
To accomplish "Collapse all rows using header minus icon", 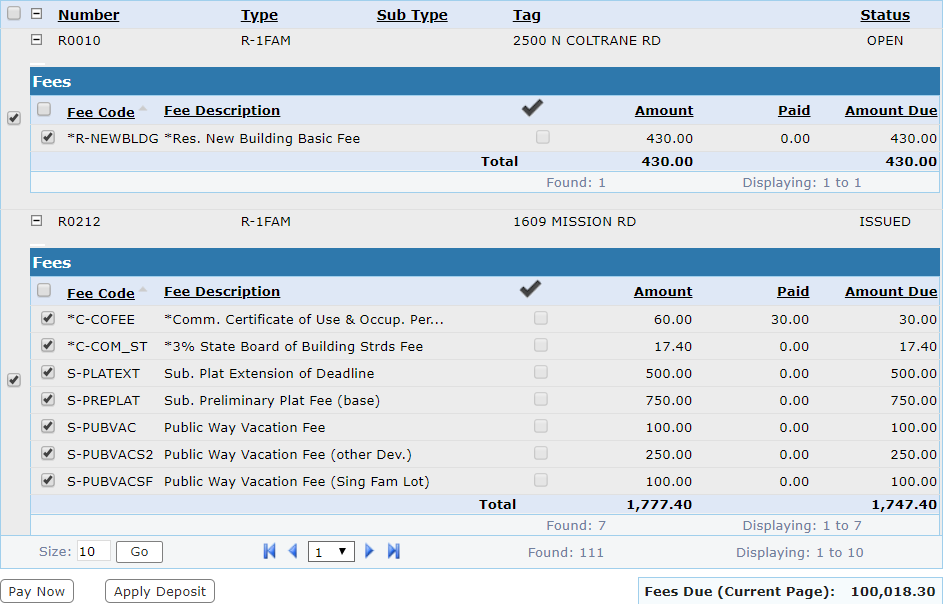I will pyautogui.click(x=37, y=14).
